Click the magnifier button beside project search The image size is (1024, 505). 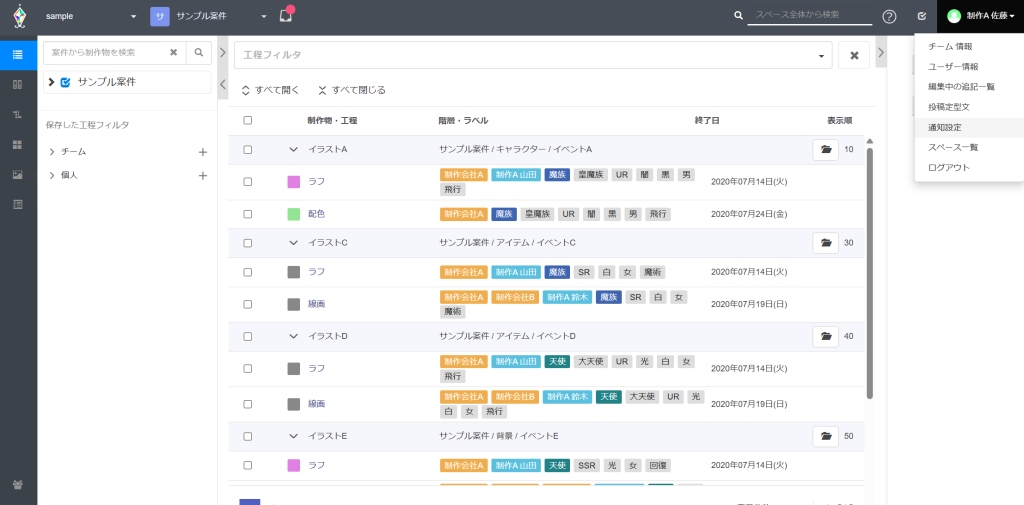[199, 52]
